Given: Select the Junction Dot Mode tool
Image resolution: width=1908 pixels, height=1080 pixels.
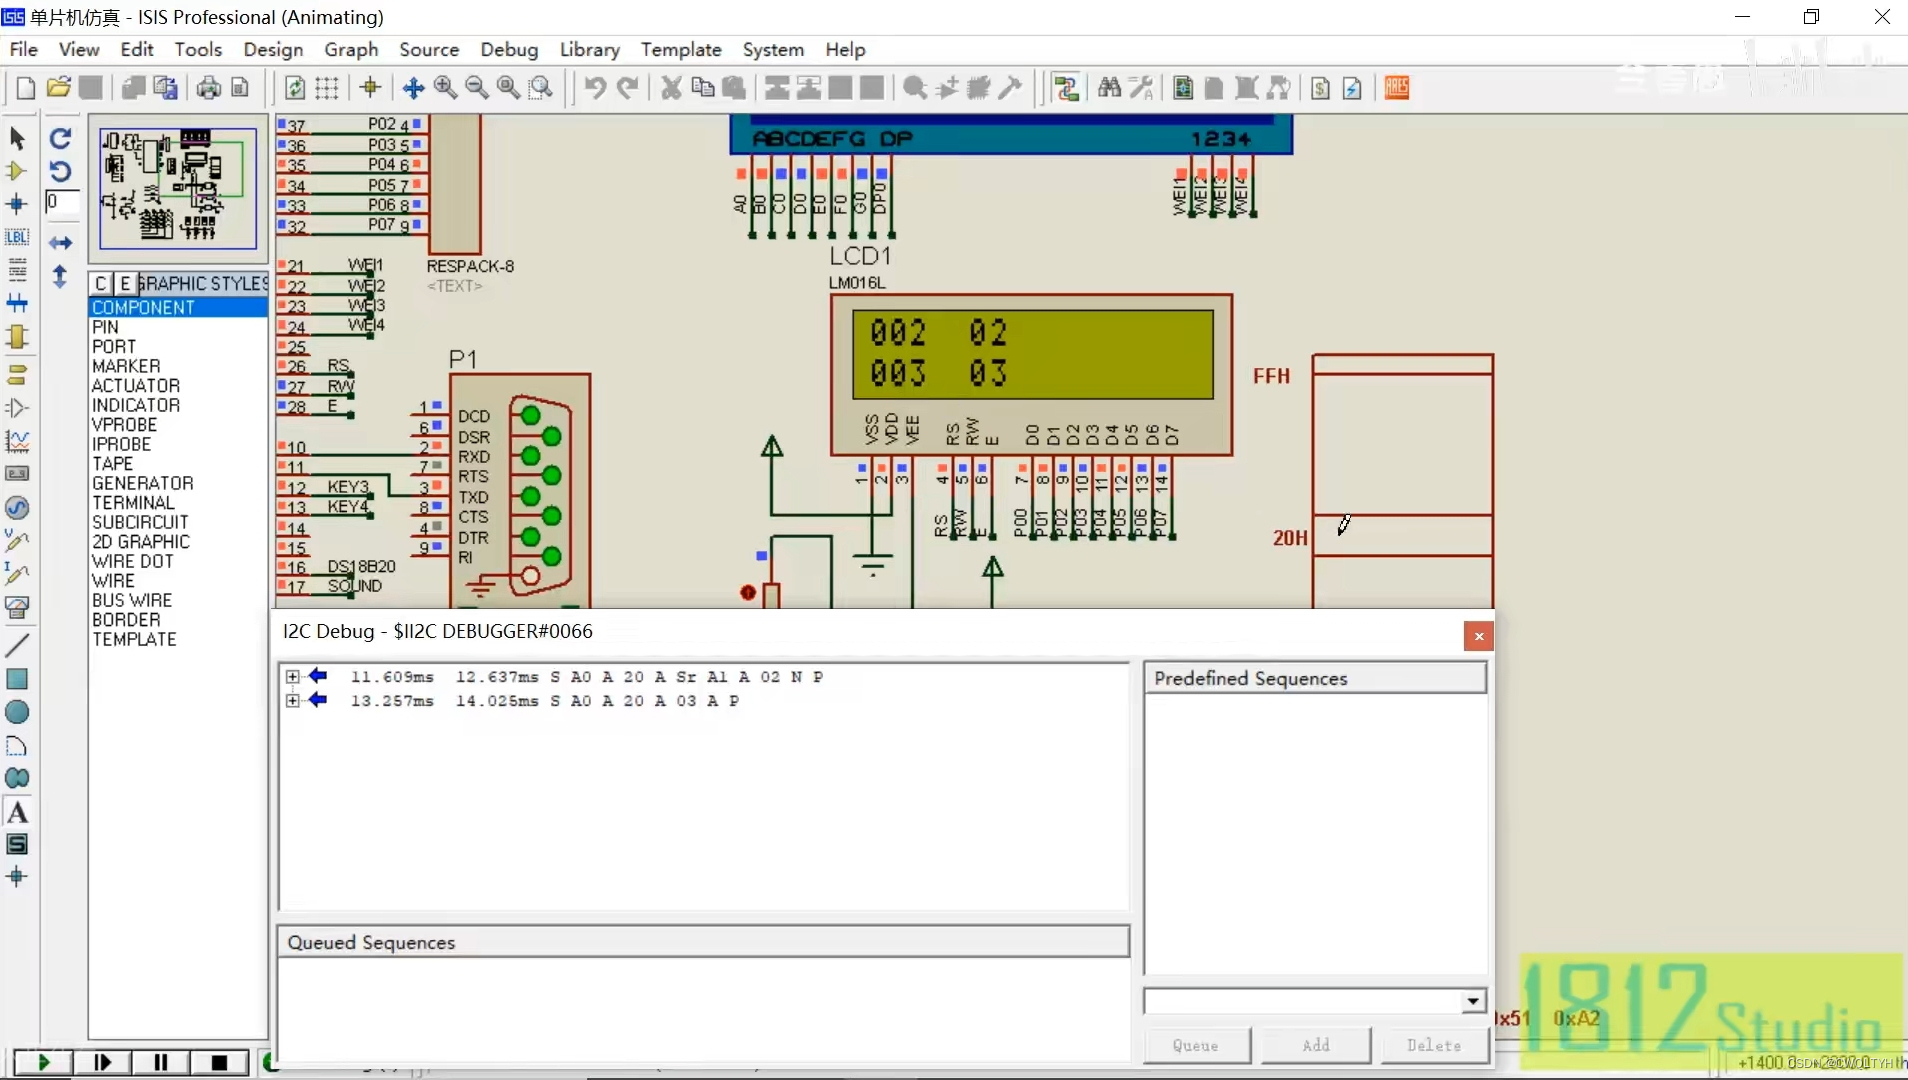Looking at the screenshot, I should pyautogui.click(x=17, y=204).
